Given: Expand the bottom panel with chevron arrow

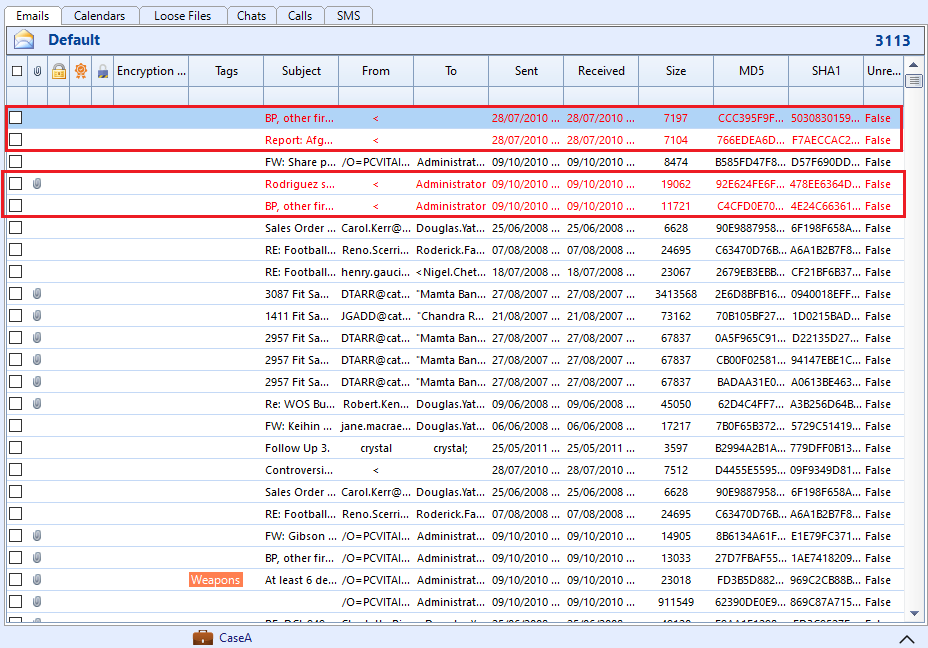Looking at the screenshot, I should pos(907,639).
